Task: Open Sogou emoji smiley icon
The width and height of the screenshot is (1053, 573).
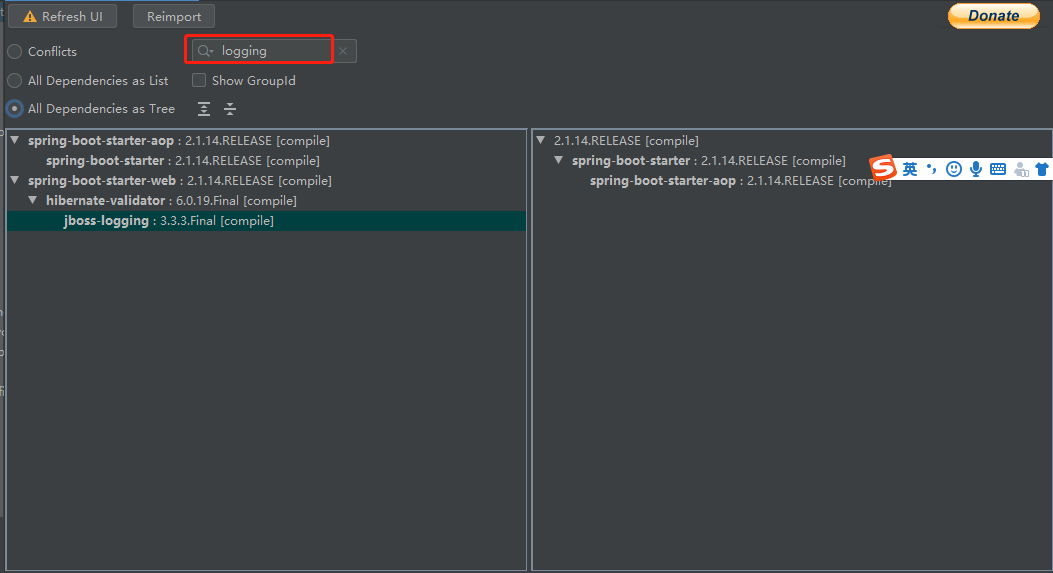Action: pyautogui.click(x=954, y=169)
